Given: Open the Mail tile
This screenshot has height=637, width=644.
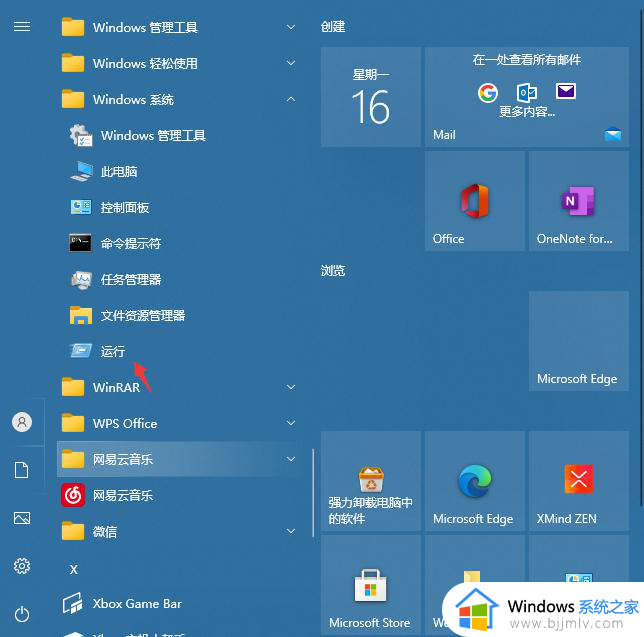Looking at the screenshot, I should tap(524, 97).
